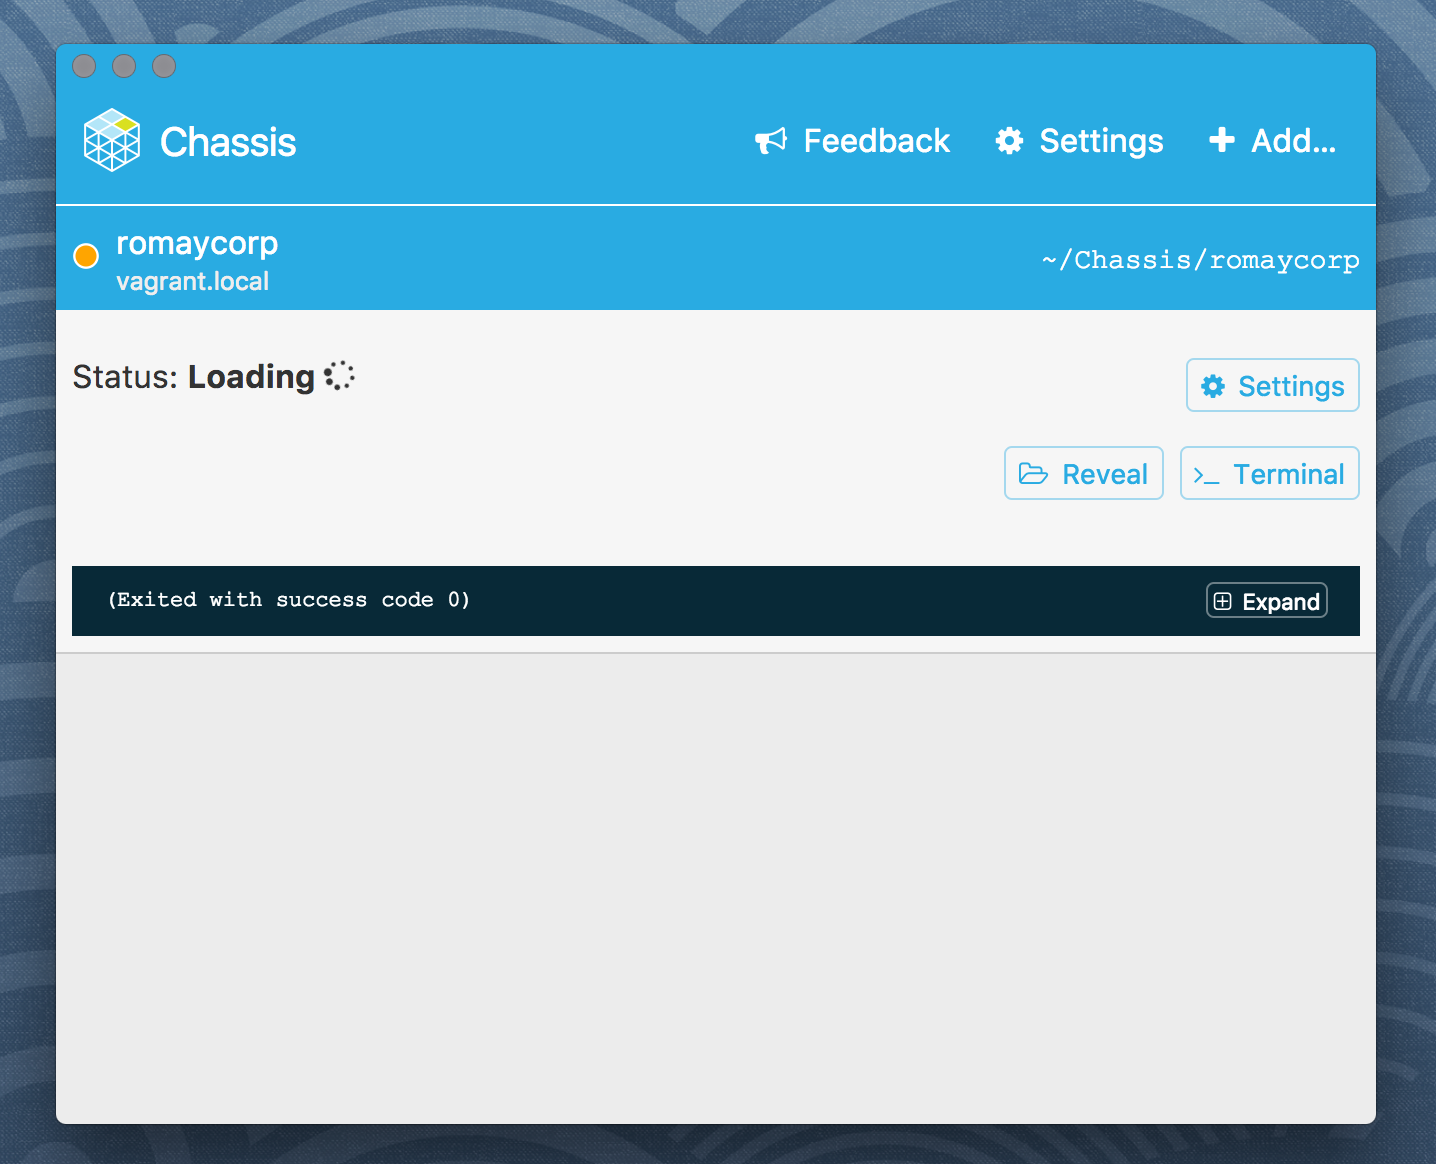This screenshot has width=1436, height=1164.
Task: Click the vagrant.local domain text
Action: [x=192, y=281]
